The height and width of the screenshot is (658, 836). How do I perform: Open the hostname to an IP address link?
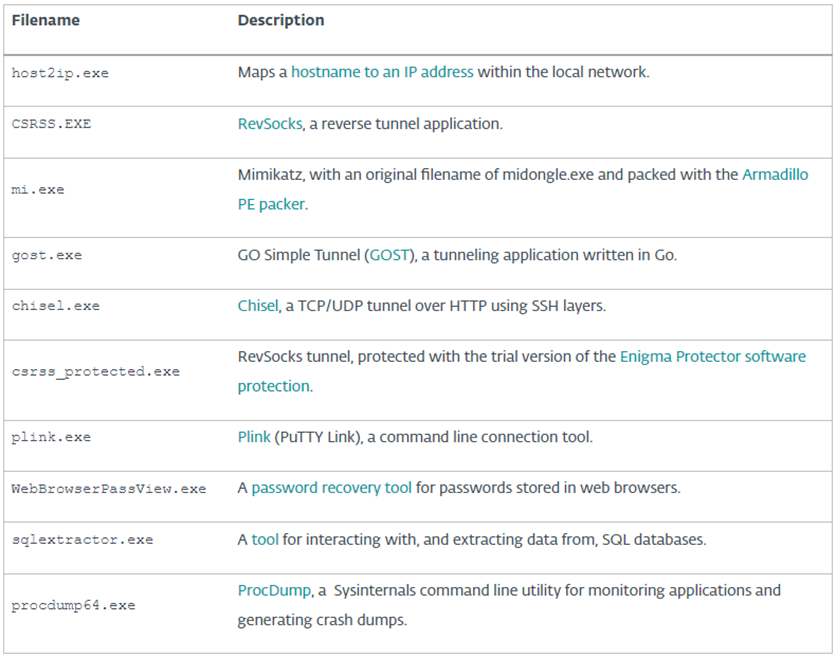point(382,72)
